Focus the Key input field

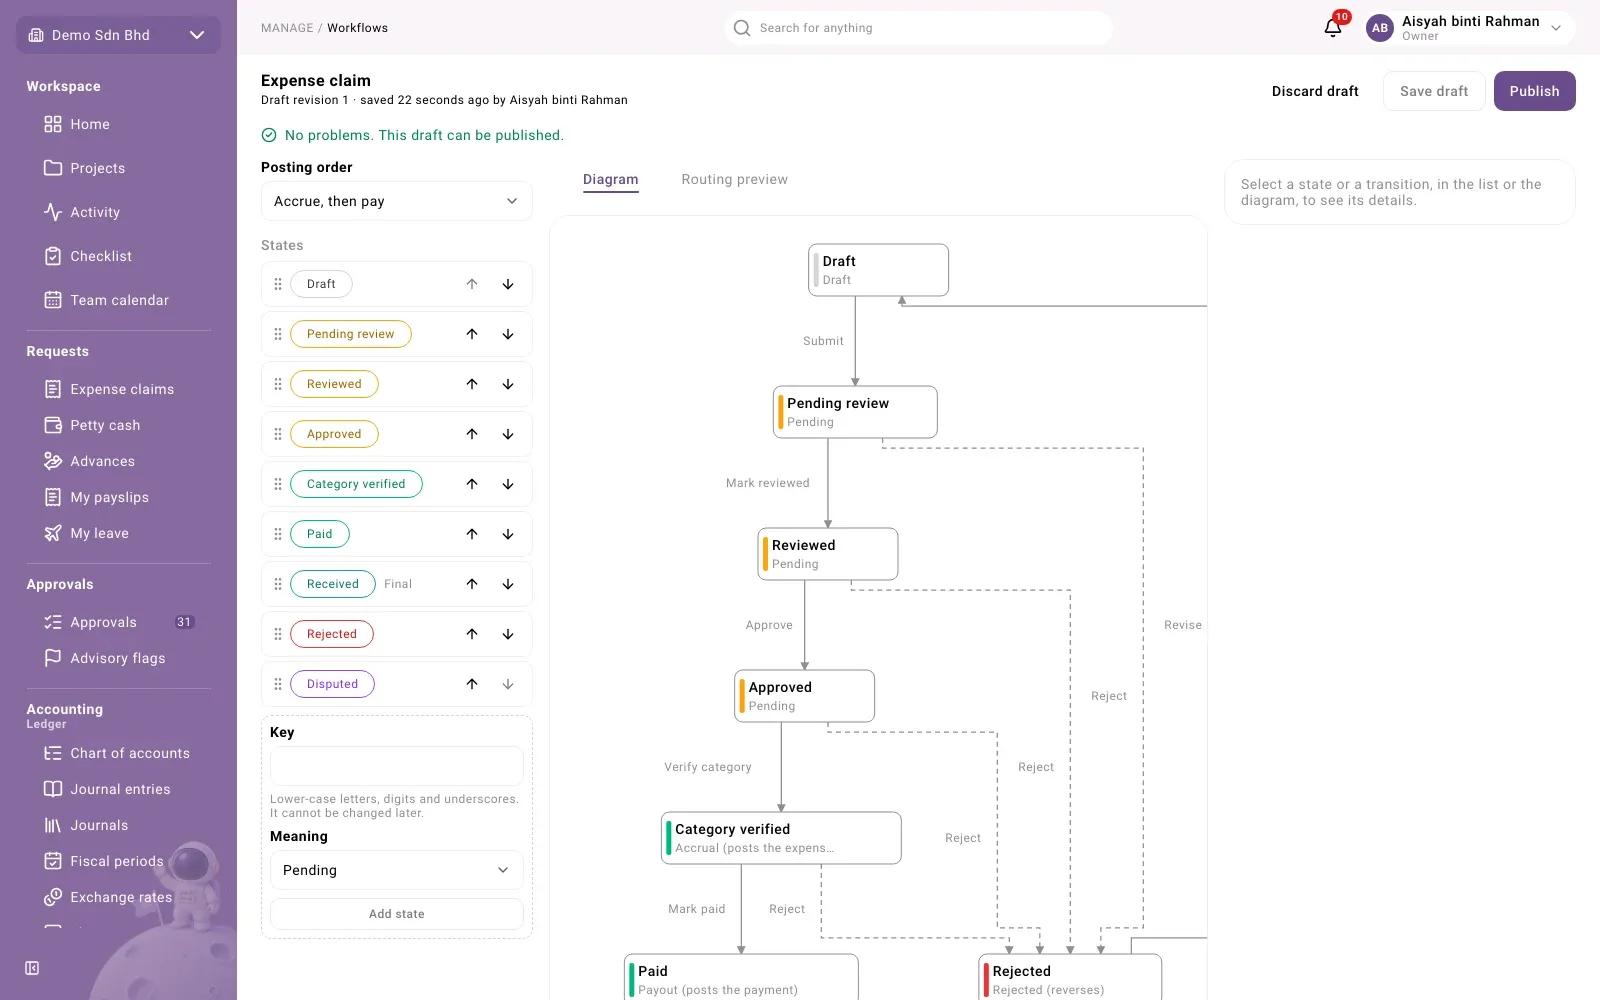pos(397,766)
